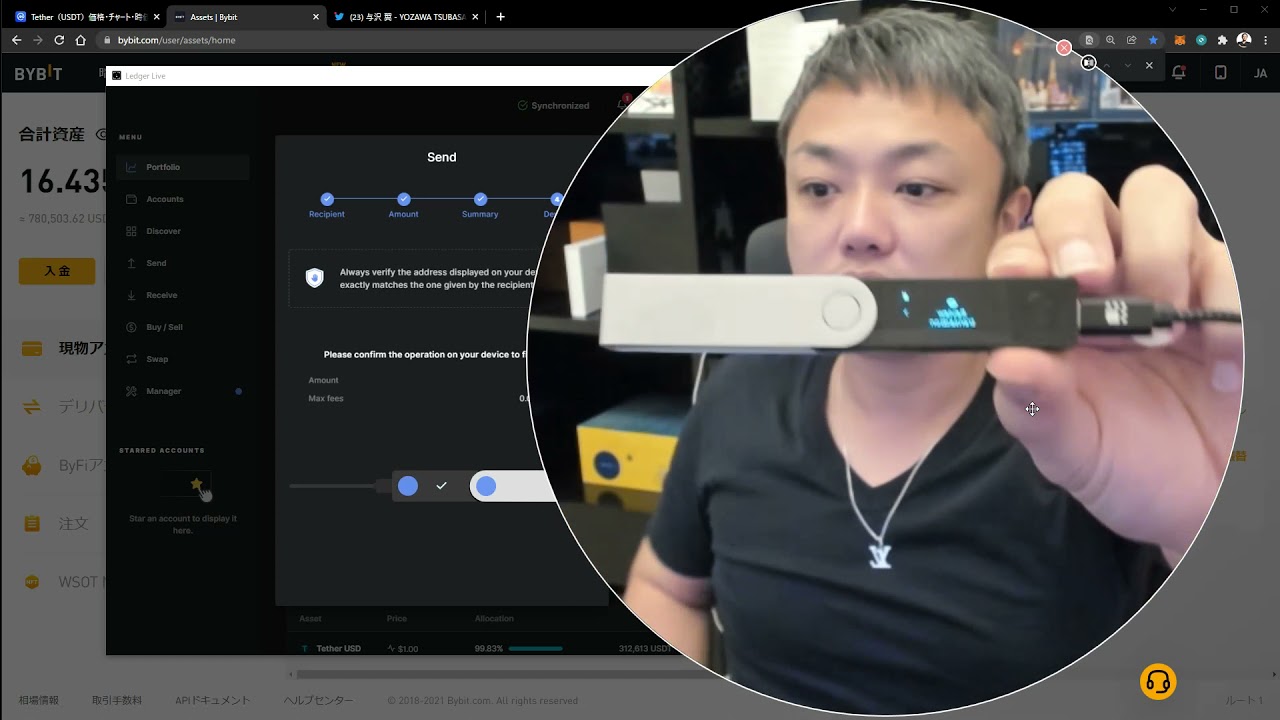Open the MetaMask fox extension

(1180, 40)
